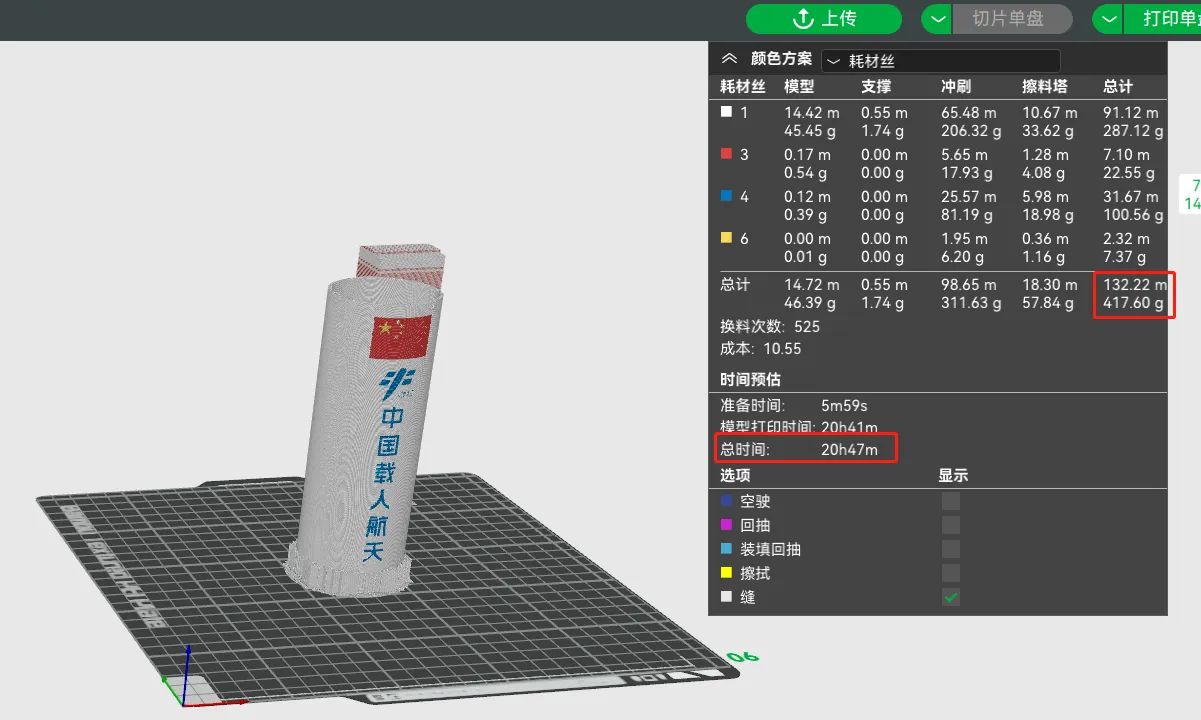Click the 46.39 g total model value
This screenshot has height=720, width=1201.
pyautogui.click(x=810, y=303)
